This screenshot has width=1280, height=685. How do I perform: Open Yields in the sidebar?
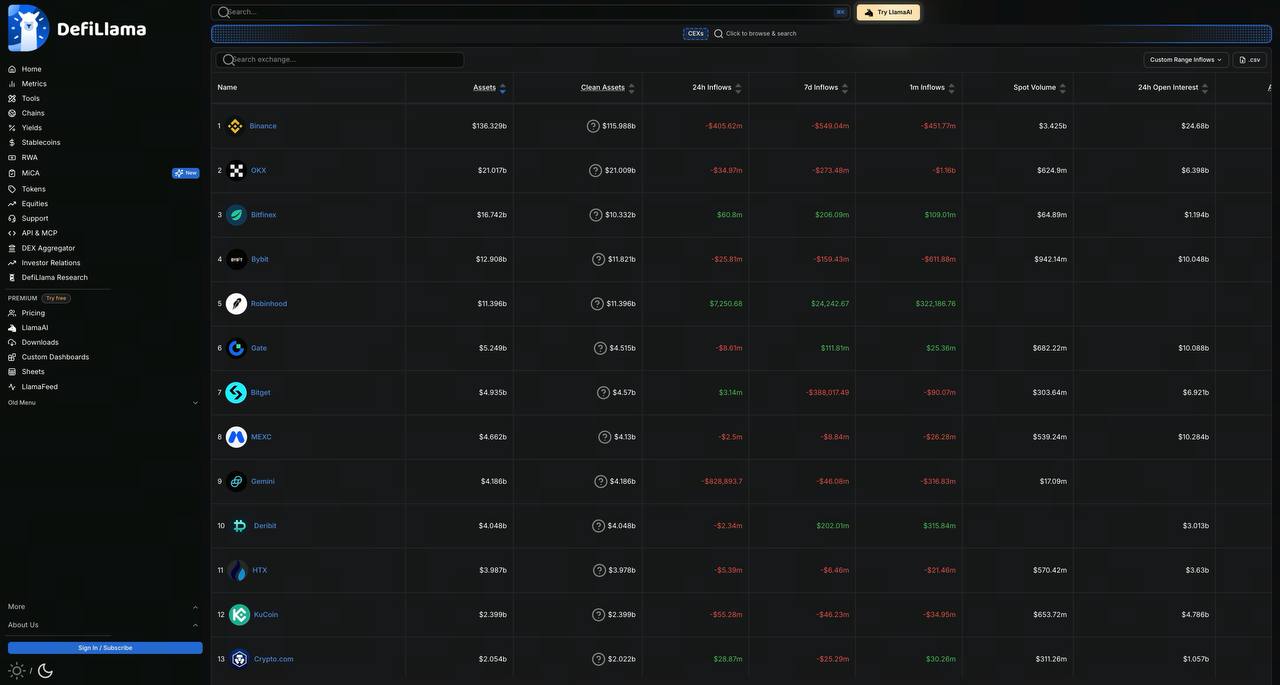[x=32, y=128]
